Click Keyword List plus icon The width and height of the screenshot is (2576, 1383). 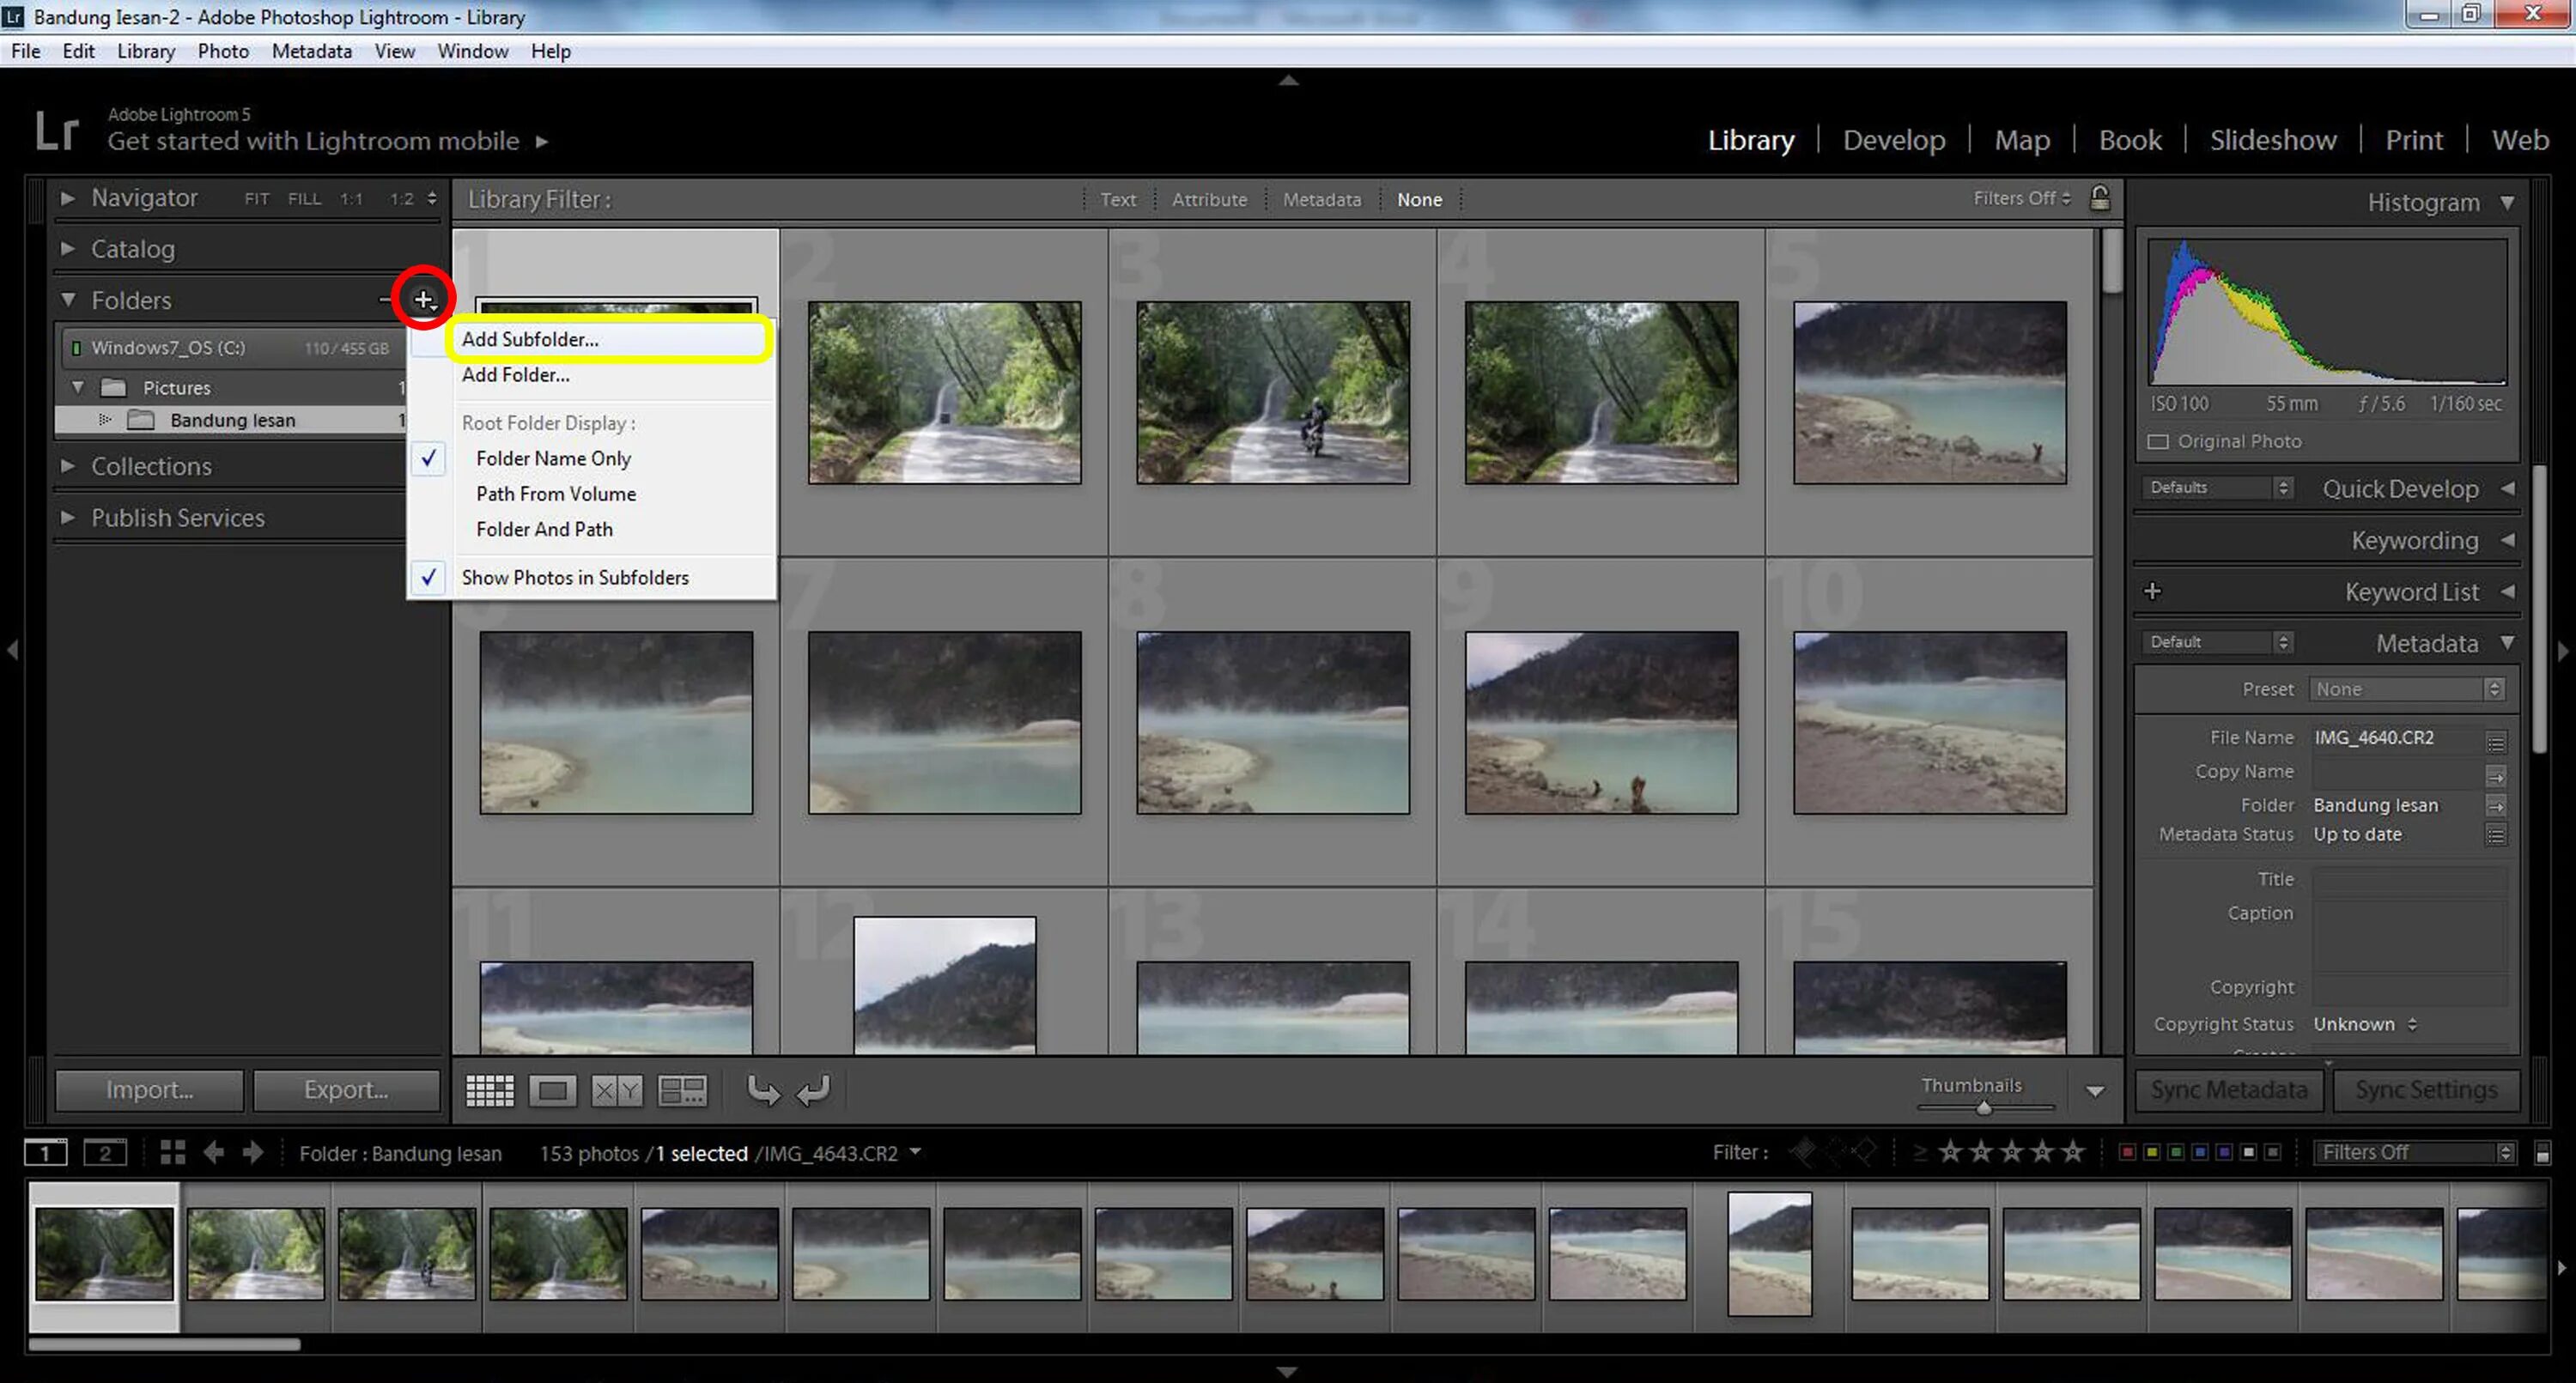[2153, 591]
